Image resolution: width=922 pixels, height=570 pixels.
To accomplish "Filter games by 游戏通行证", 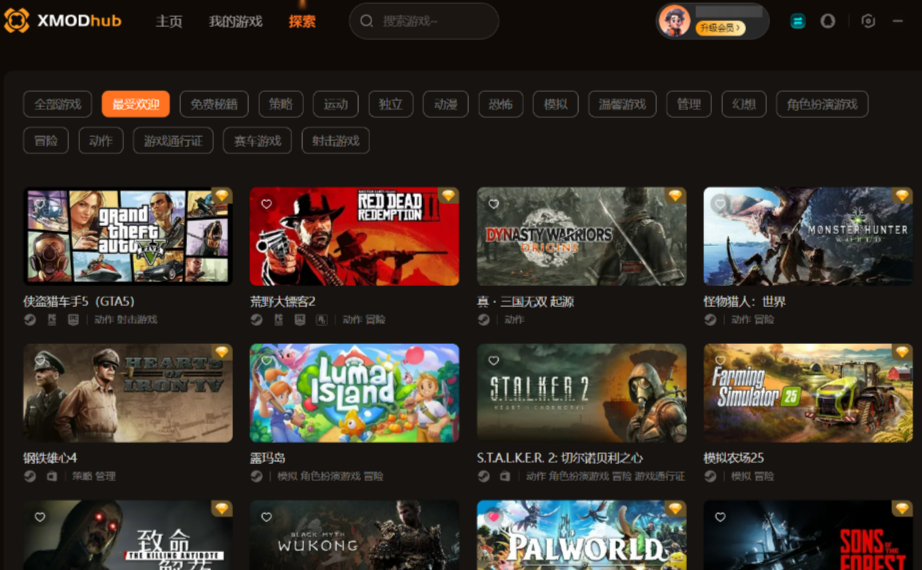I will [173, 141].
